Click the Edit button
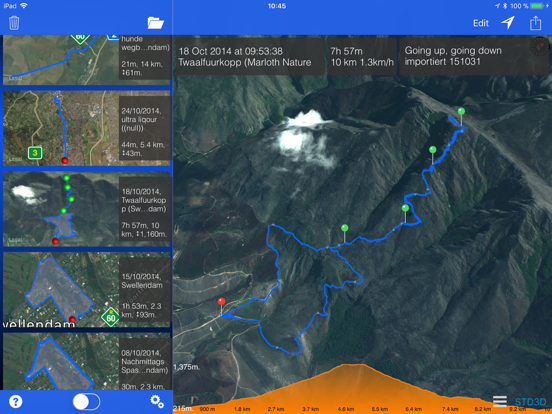552x414 pixels. point(481,23)
